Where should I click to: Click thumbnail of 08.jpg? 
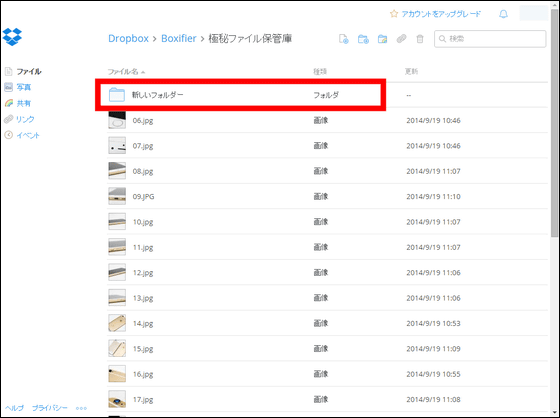(117, 171)
